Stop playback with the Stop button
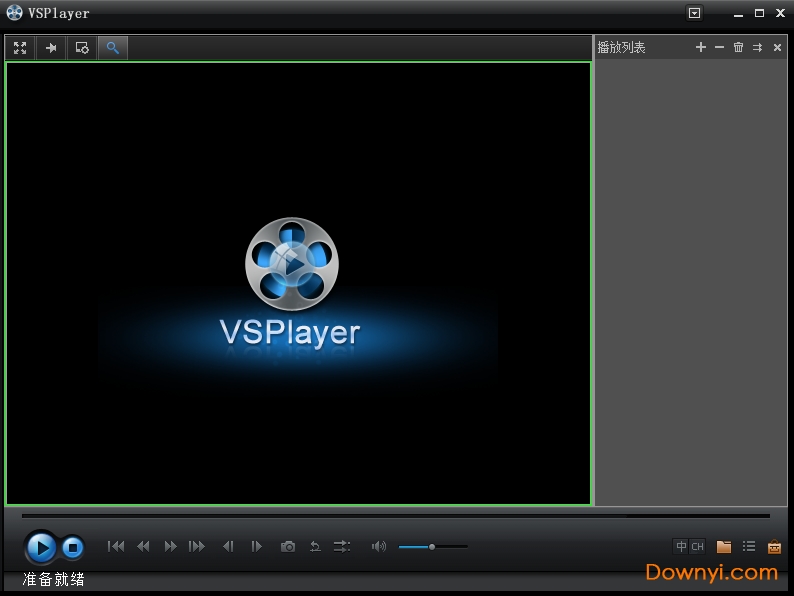This screenshot has width=794, height=596. coord(73,547)
